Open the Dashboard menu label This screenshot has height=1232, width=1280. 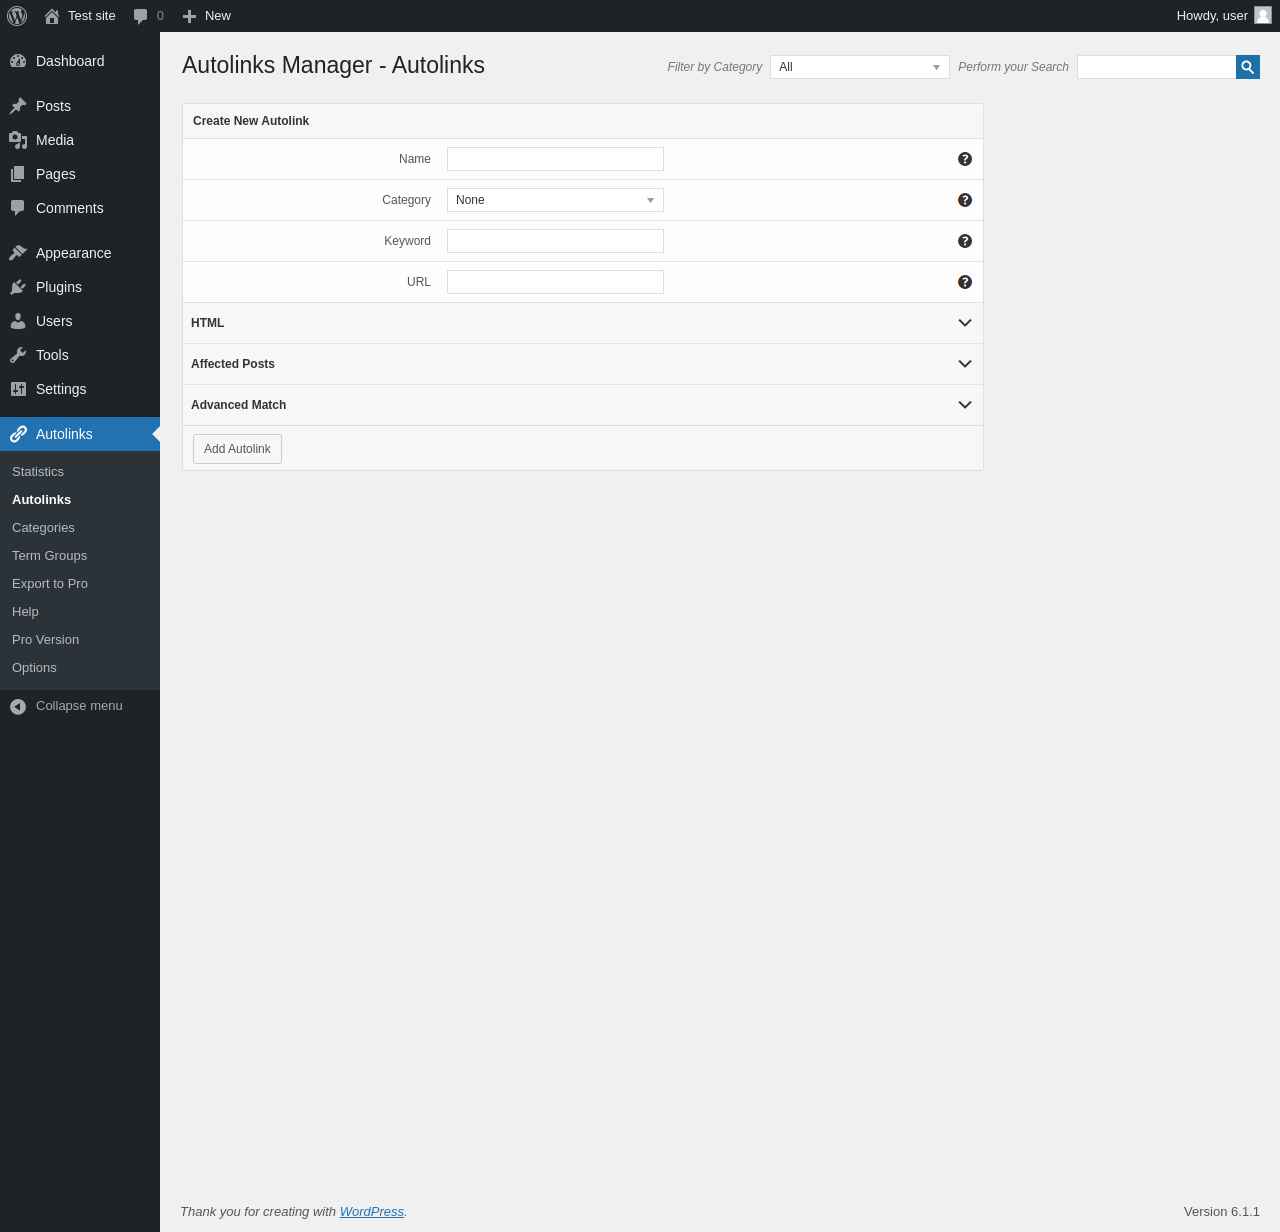point(70,61)
